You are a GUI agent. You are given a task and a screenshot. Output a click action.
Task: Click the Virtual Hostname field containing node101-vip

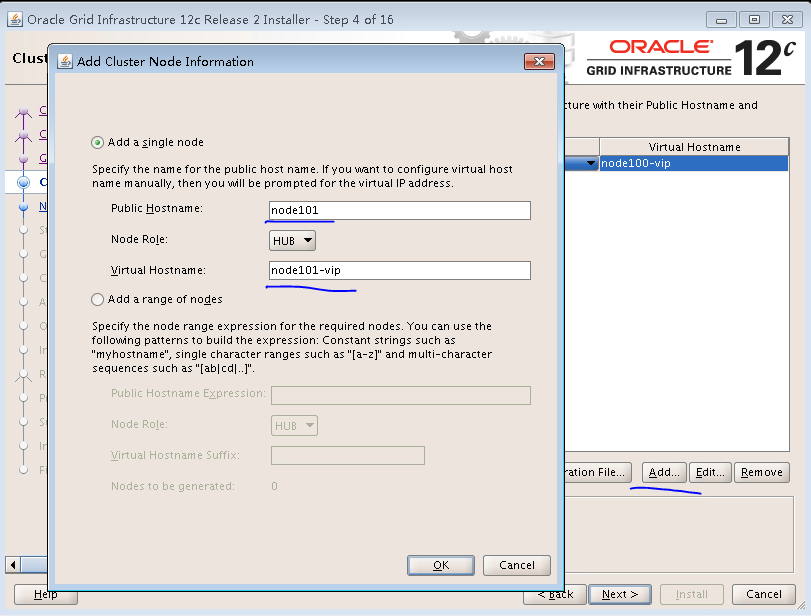[x=400, y=271]
